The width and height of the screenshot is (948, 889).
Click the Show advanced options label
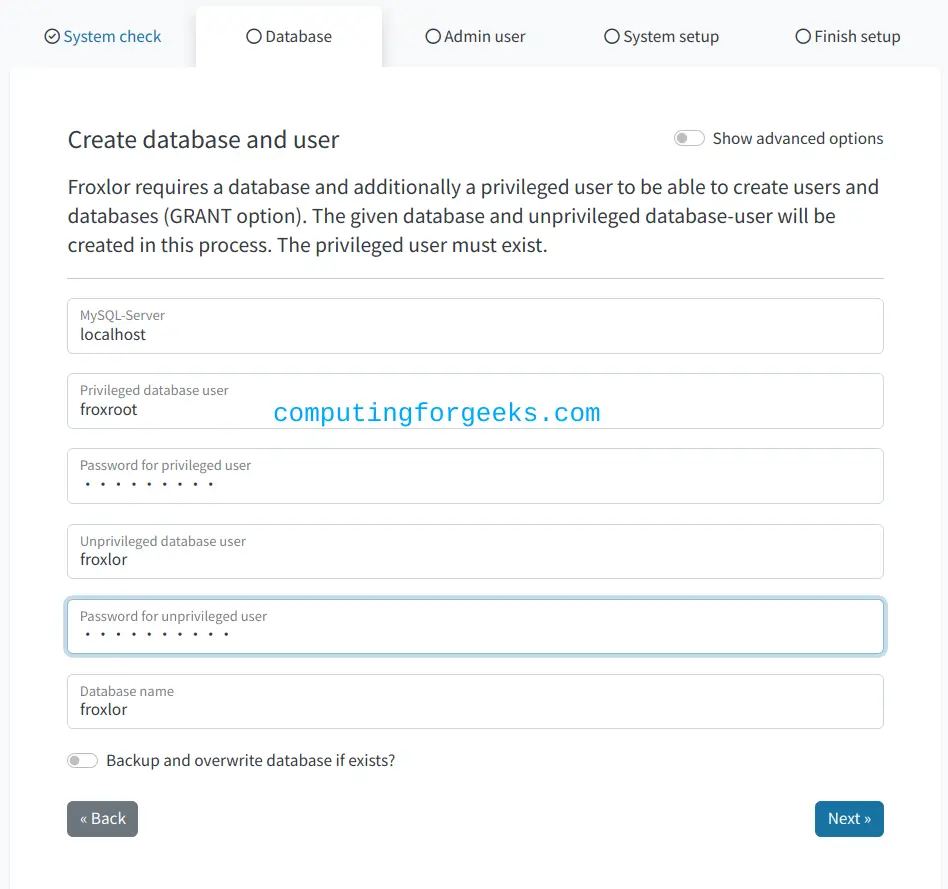[797, 138]
